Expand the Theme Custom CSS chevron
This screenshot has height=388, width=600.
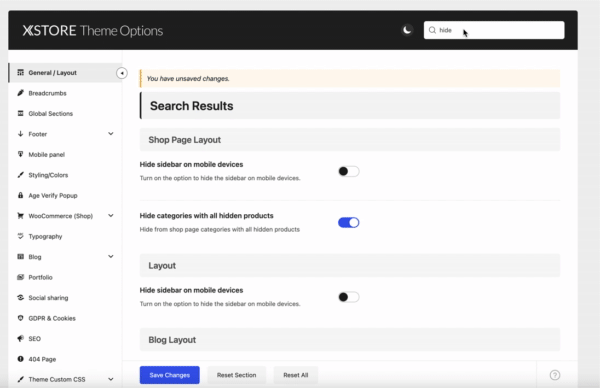111,379
